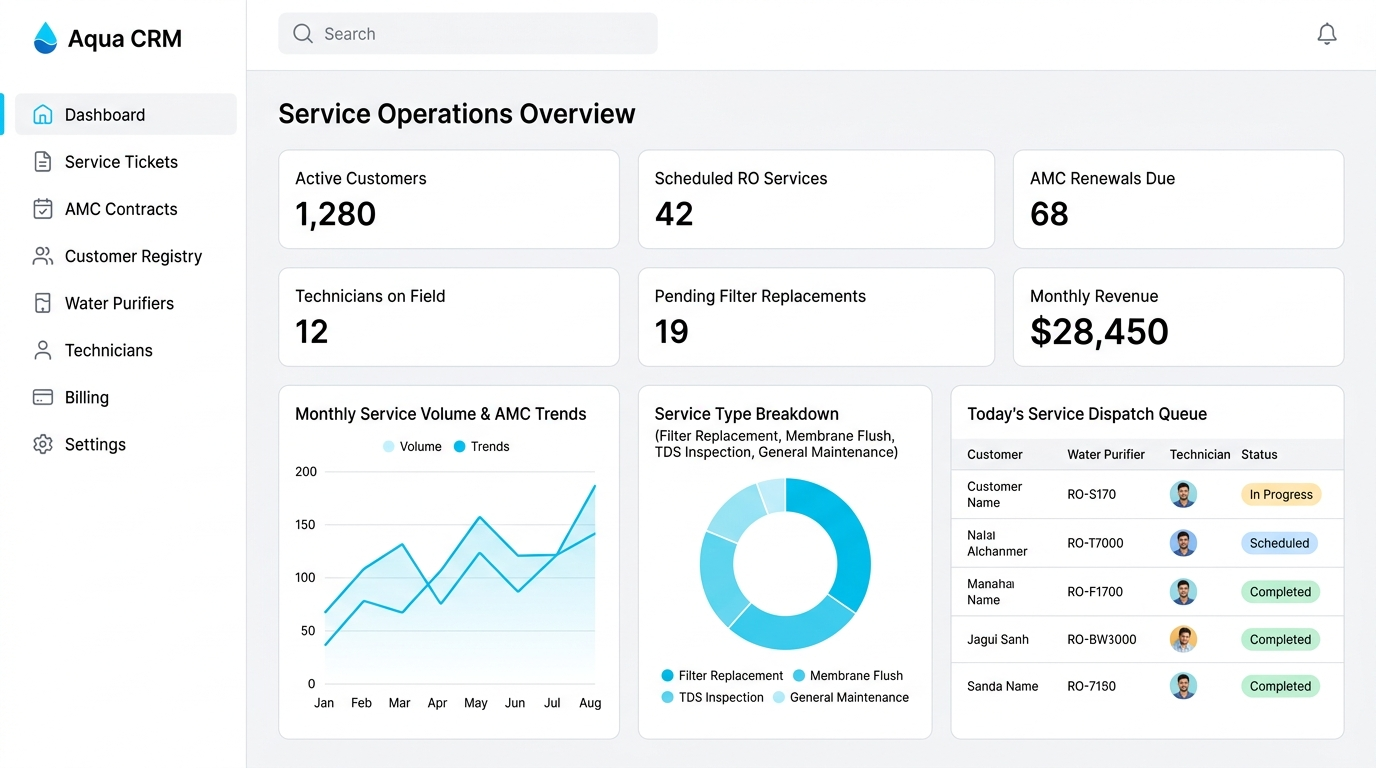Open the Active Customers card
The width and height of the screenshot is (1376, 768).
[x=449, y=200]
